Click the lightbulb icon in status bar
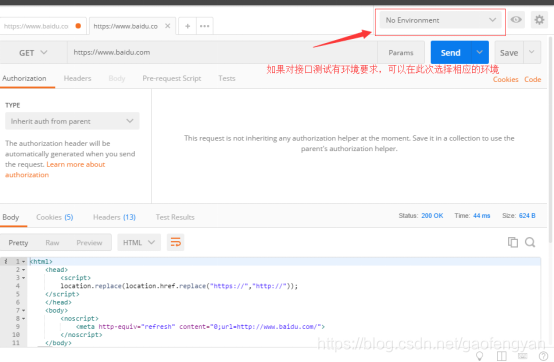Viewport: 554px width, 362px height. coord(479,356)
